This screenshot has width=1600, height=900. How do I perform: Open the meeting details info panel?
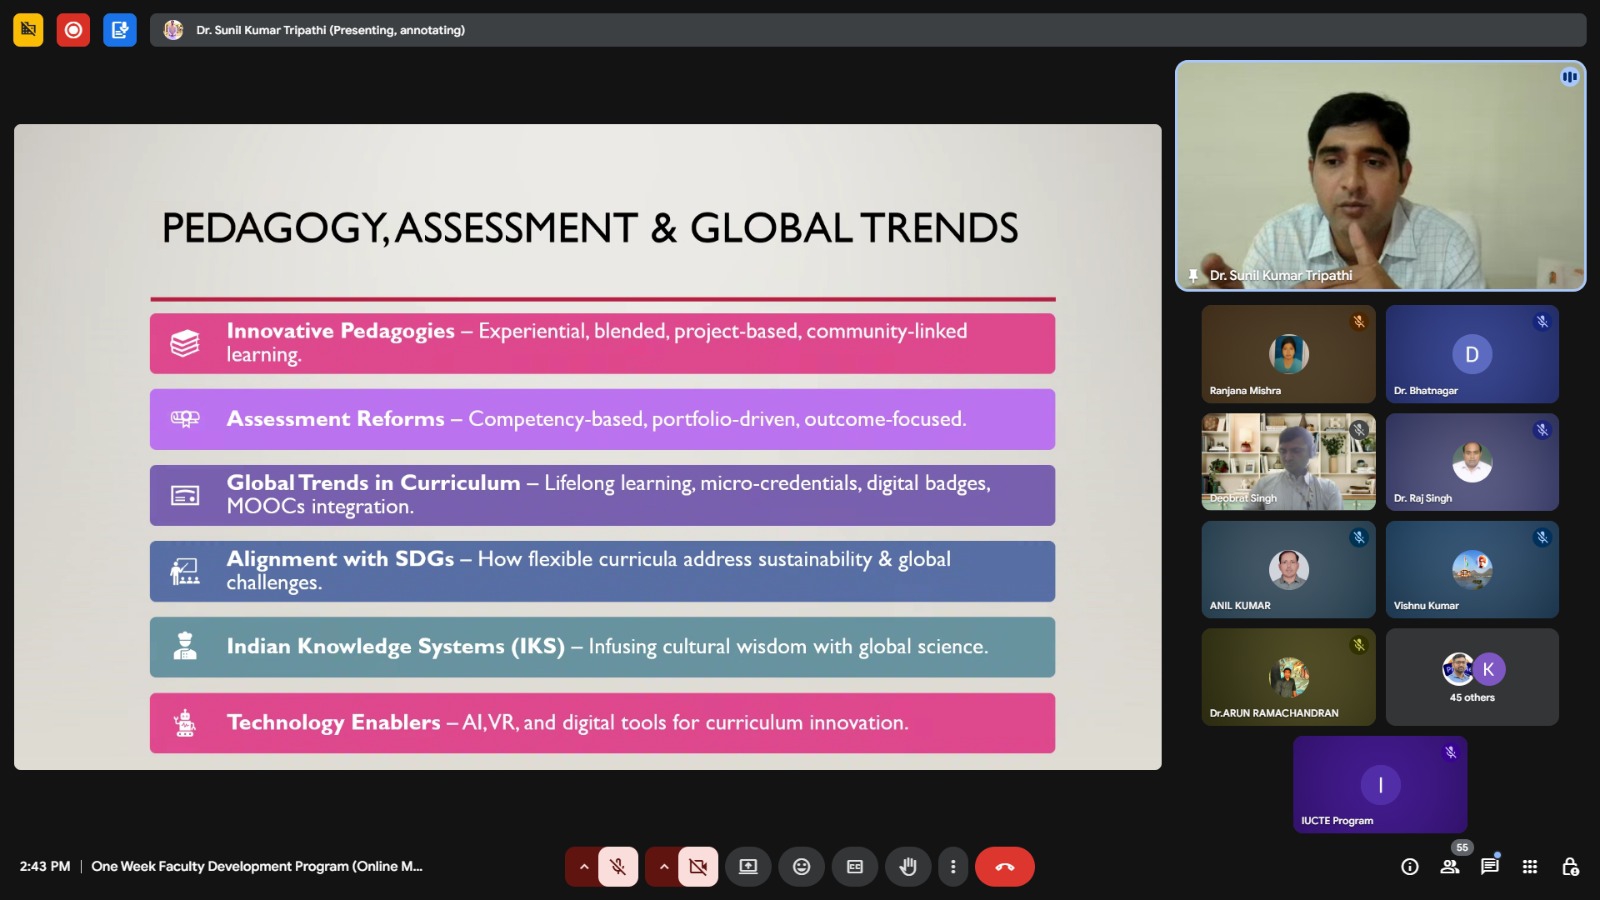pyautogui.click(x=1410, y=867)
